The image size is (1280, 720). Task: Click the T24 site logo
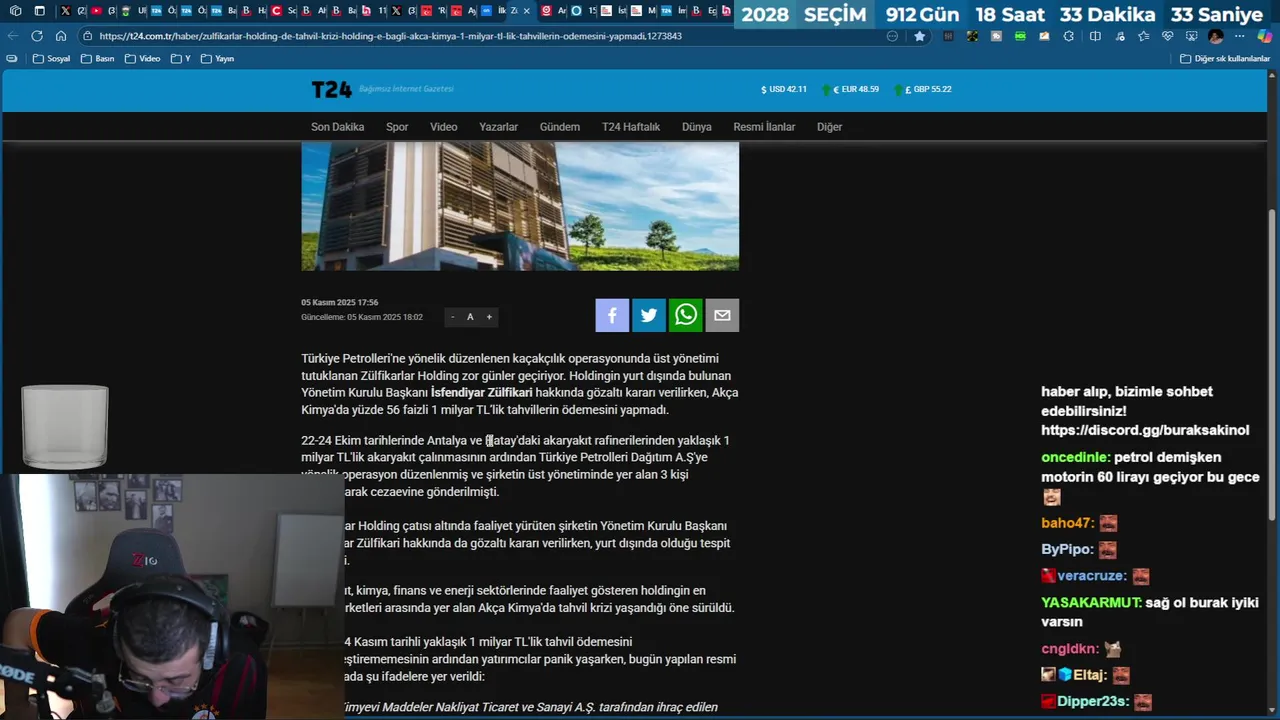click(332, 89)
